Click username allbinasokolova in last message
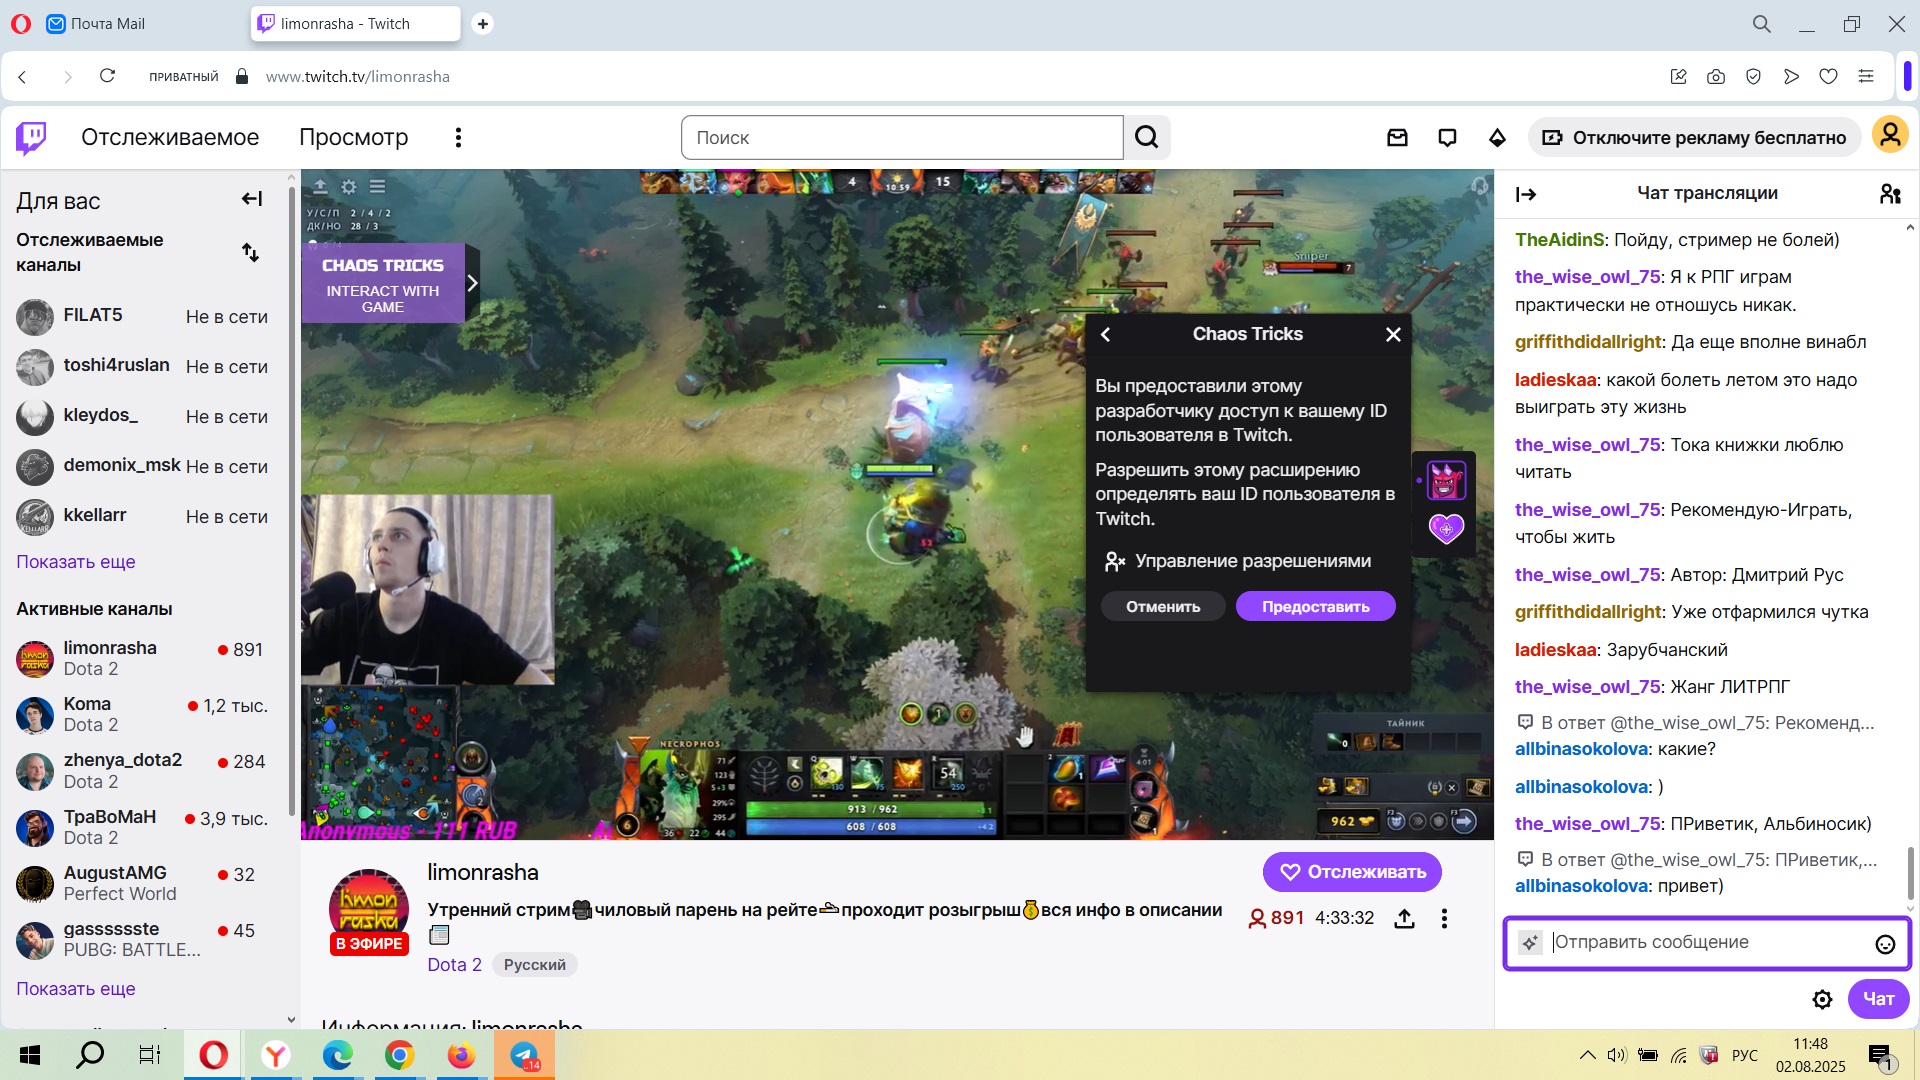The image size is (1920, 1080). [1581, 886]
